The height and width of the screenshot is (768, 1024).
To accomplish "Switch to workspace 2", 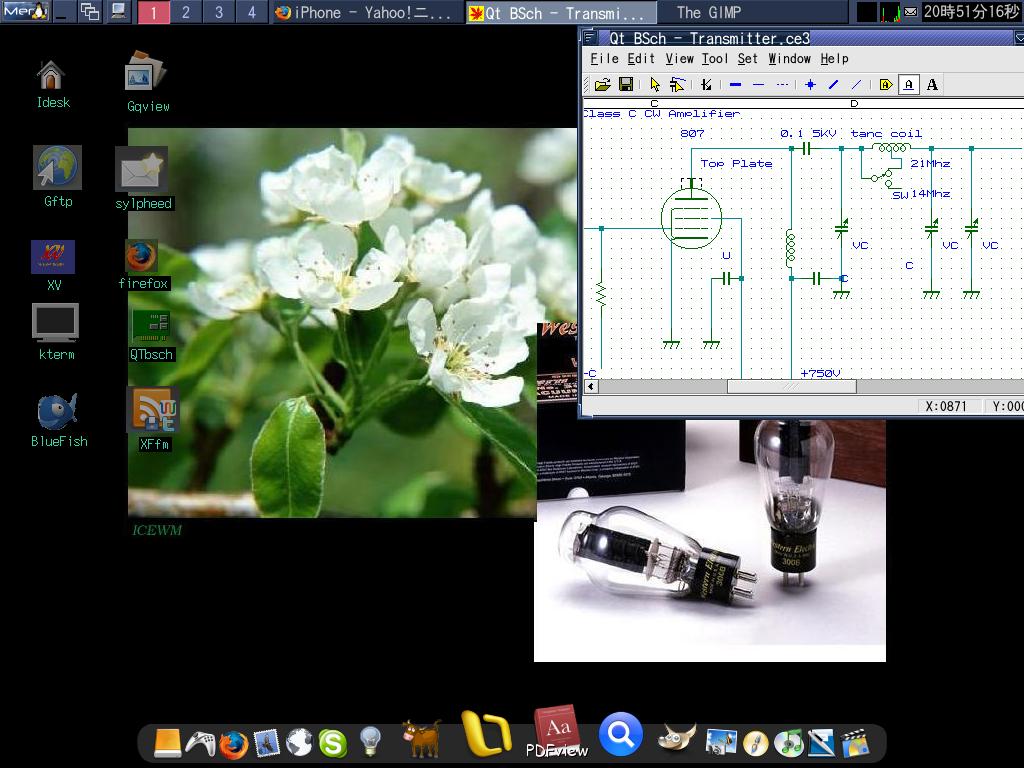I will [184, 12].
